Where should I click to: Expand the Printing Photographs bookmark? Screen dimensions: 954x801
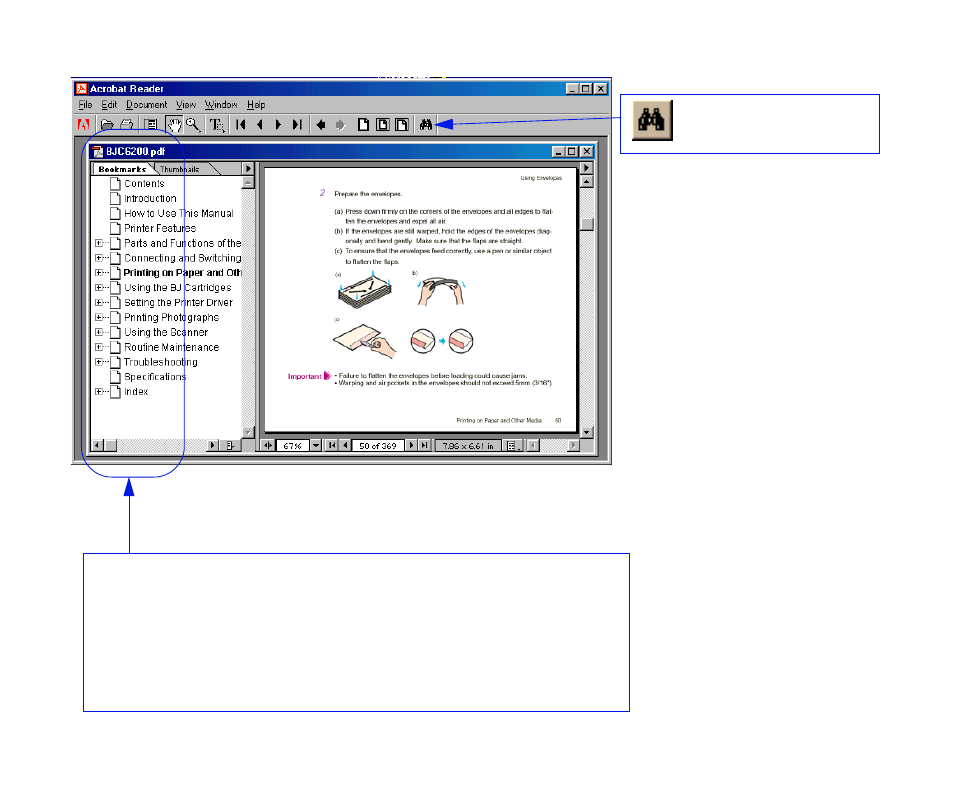[x=99, y=317]
